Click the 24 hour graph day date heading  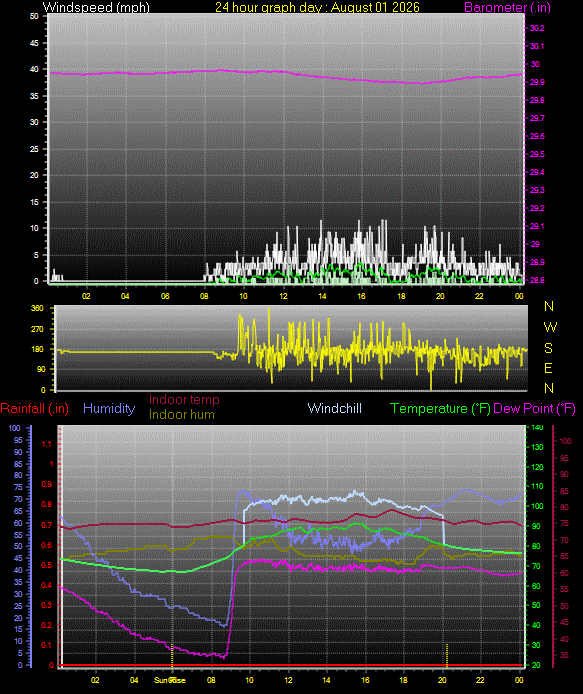click(x=317, y=7)
